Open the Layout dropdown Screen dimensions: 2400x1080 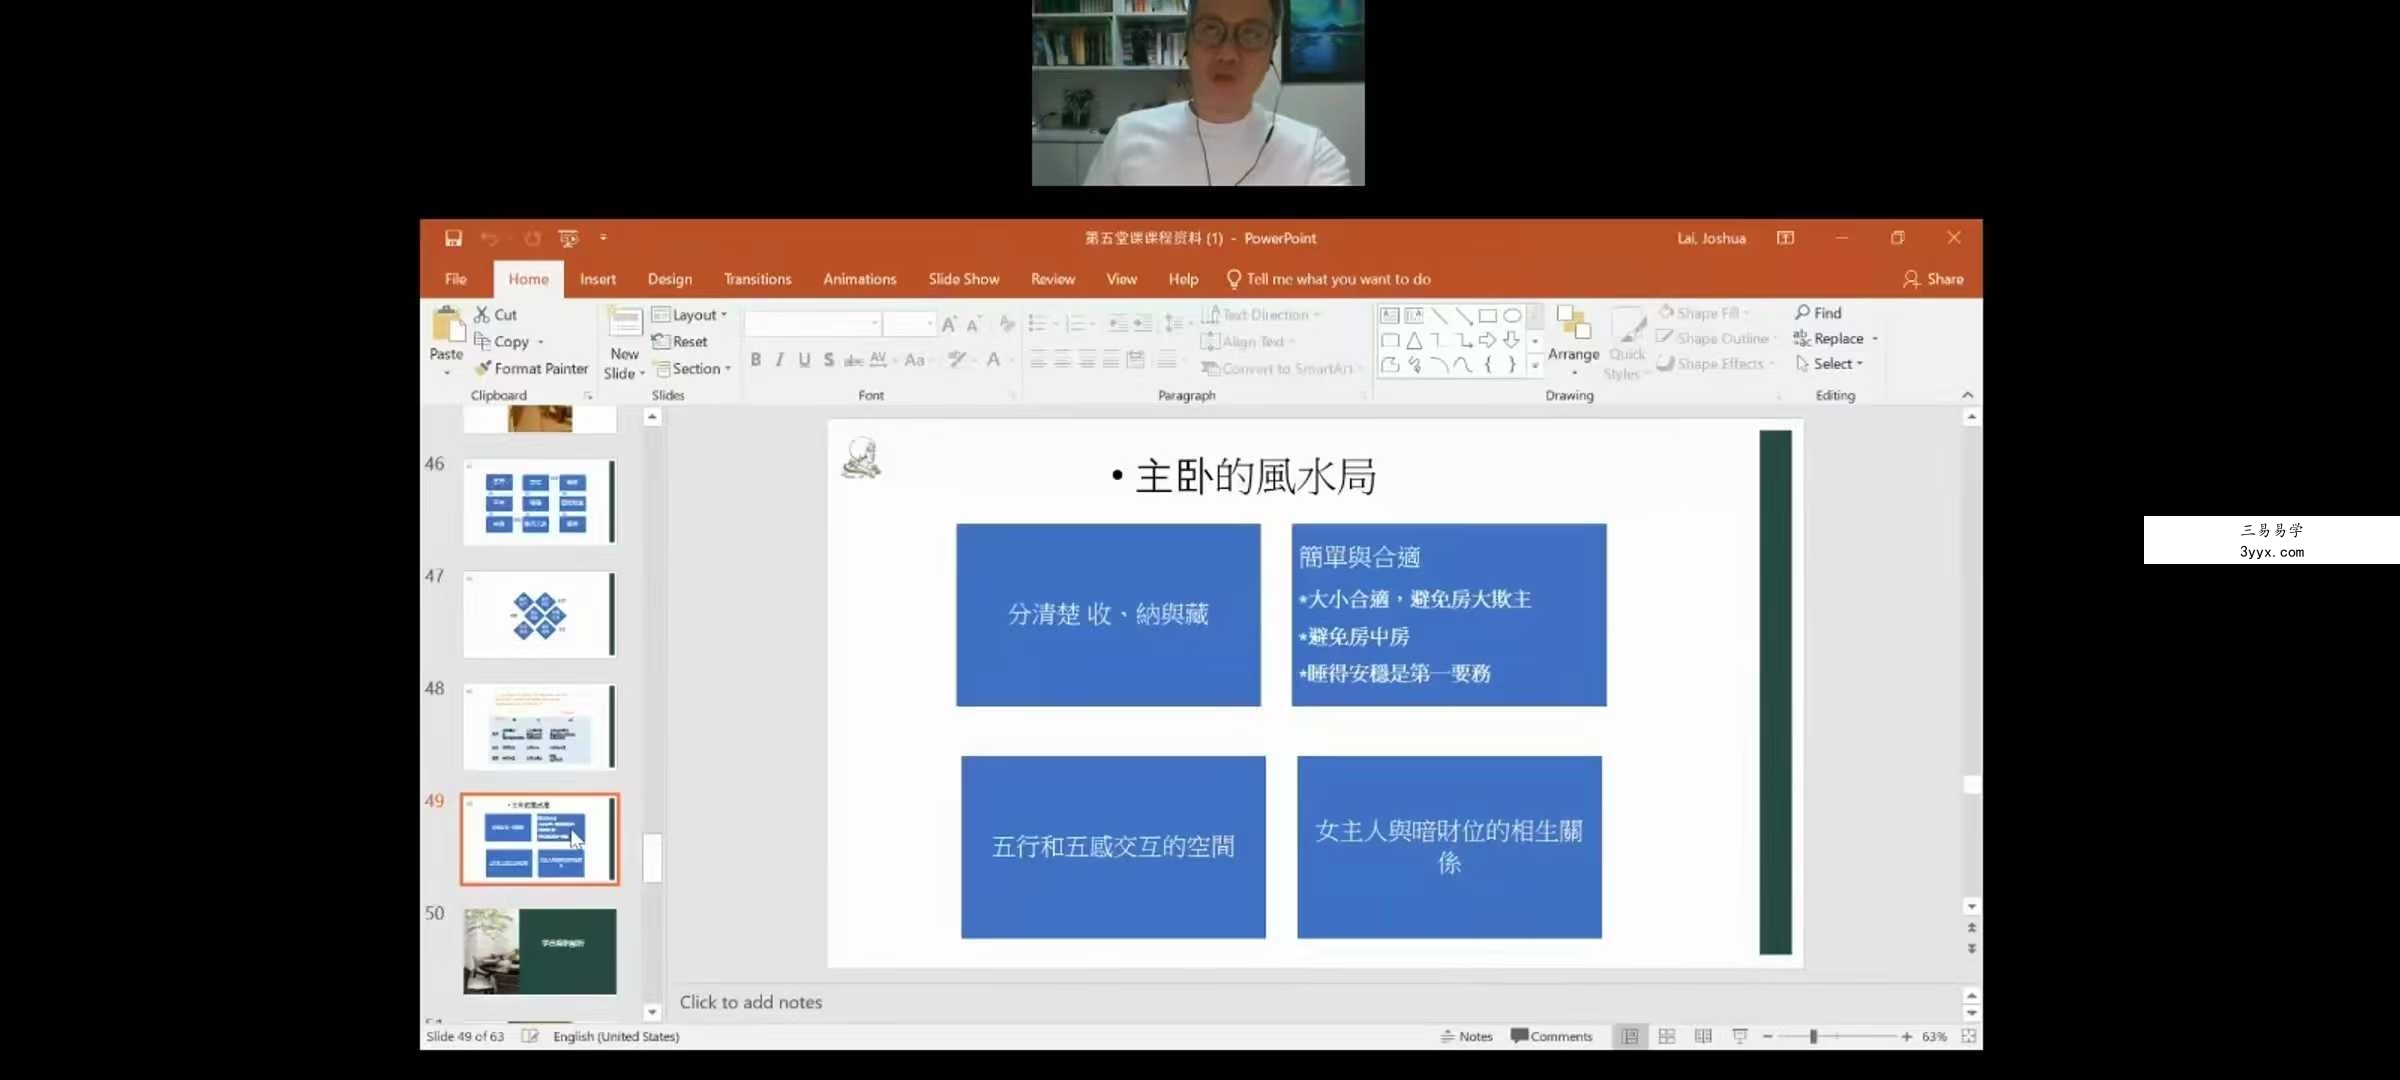click(690, 314)
